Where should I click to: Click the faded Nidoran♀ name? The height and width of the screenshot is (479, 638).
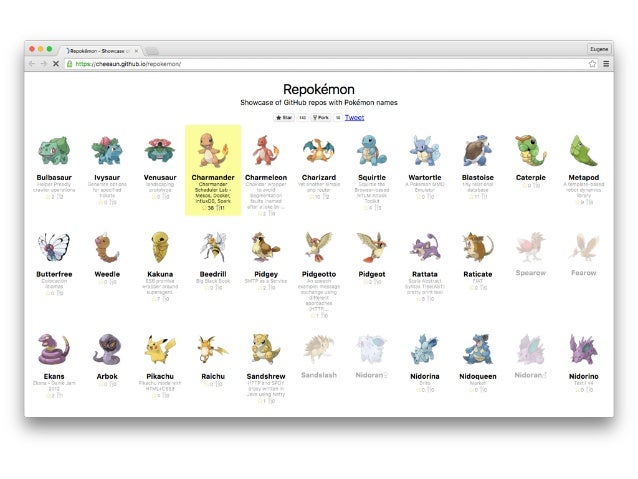click(x=371, y=375)
